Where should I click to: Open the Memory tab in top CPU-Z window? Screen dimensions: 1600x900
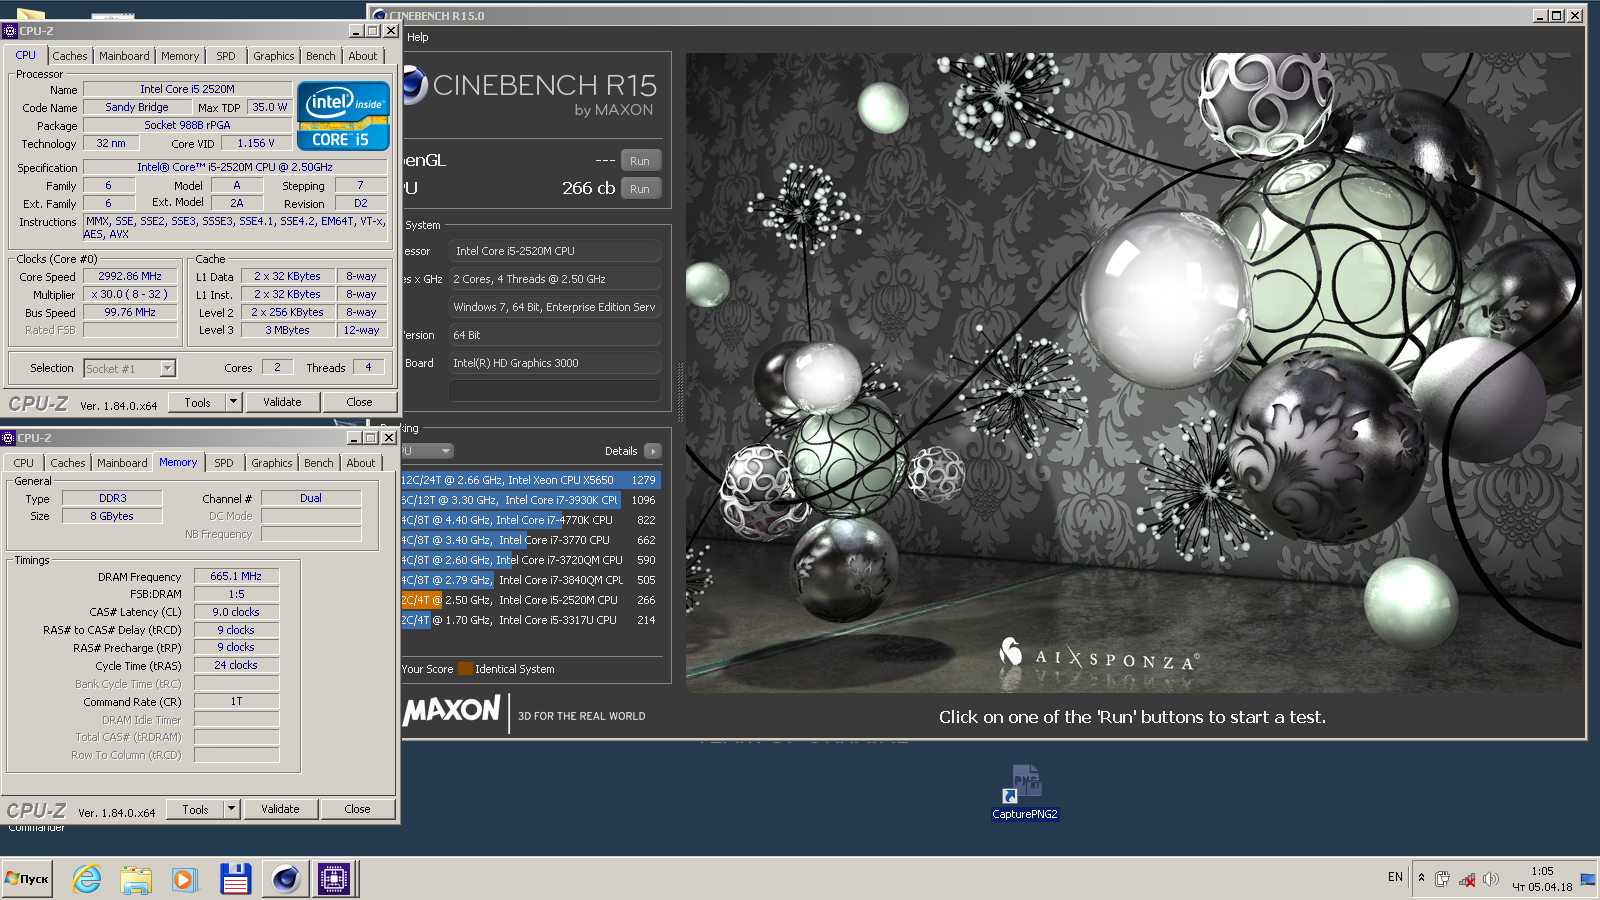180,56
